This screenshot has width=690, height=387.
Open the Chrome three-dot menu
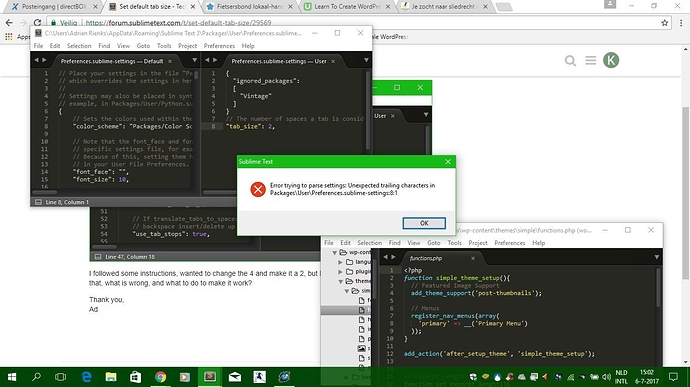[x=681, y=23]
